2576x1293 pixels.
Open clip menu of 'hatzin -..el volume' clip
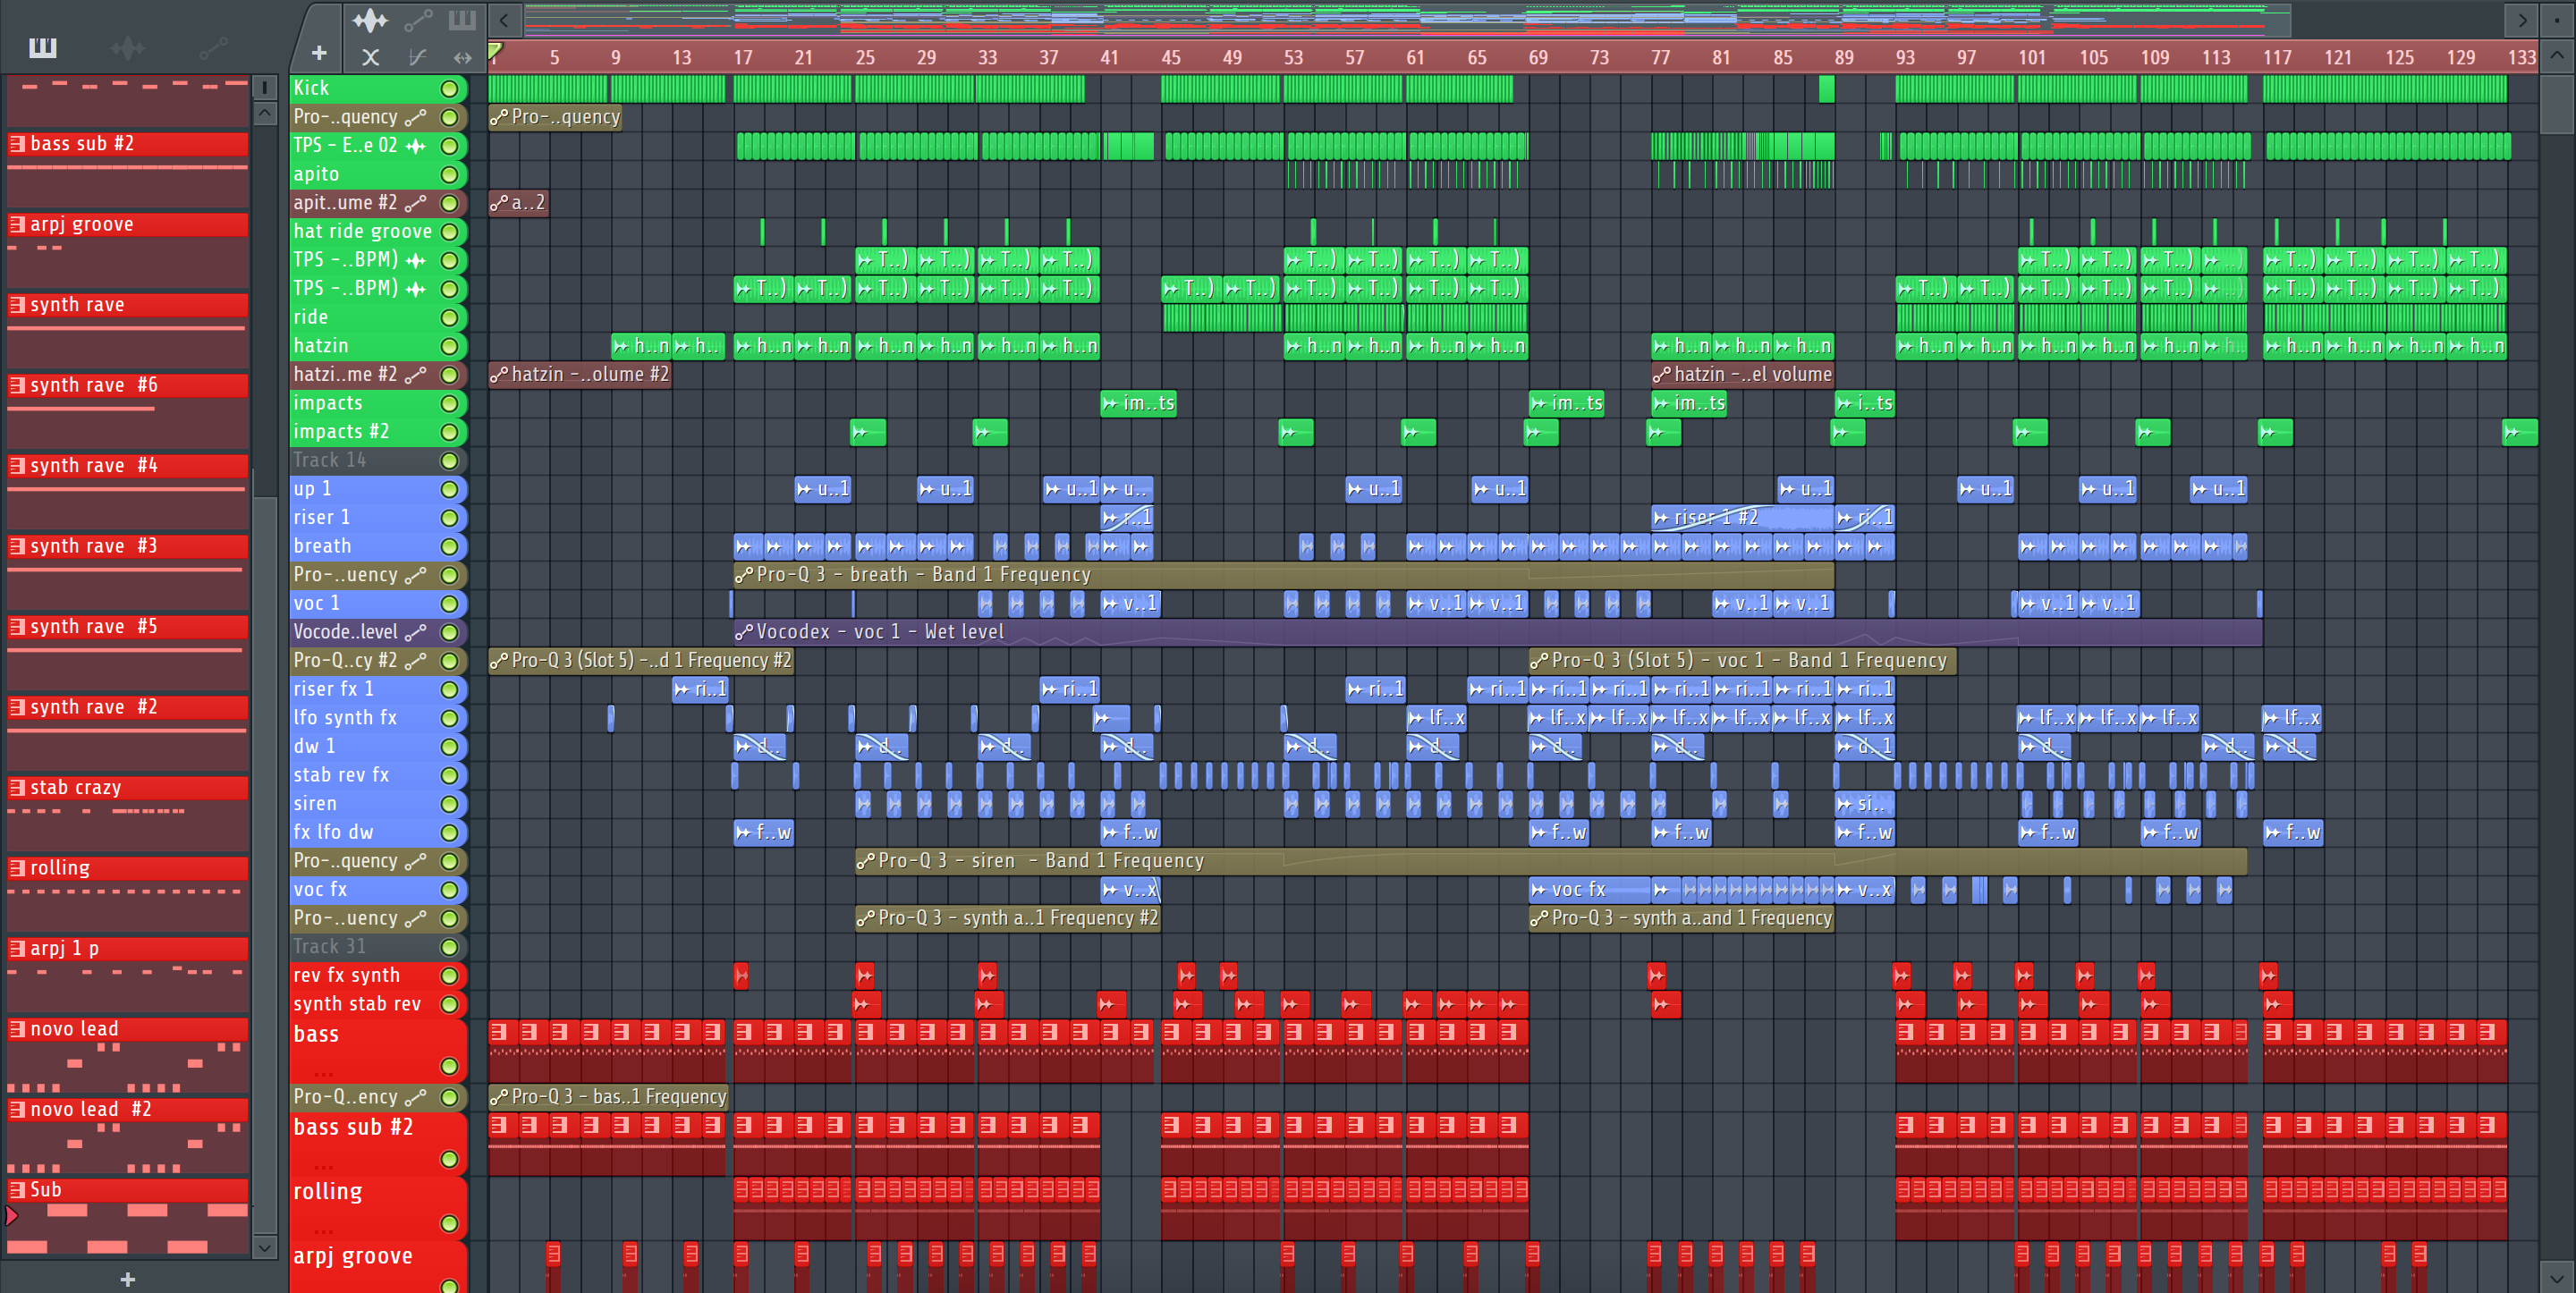[x=1662, y=375]
